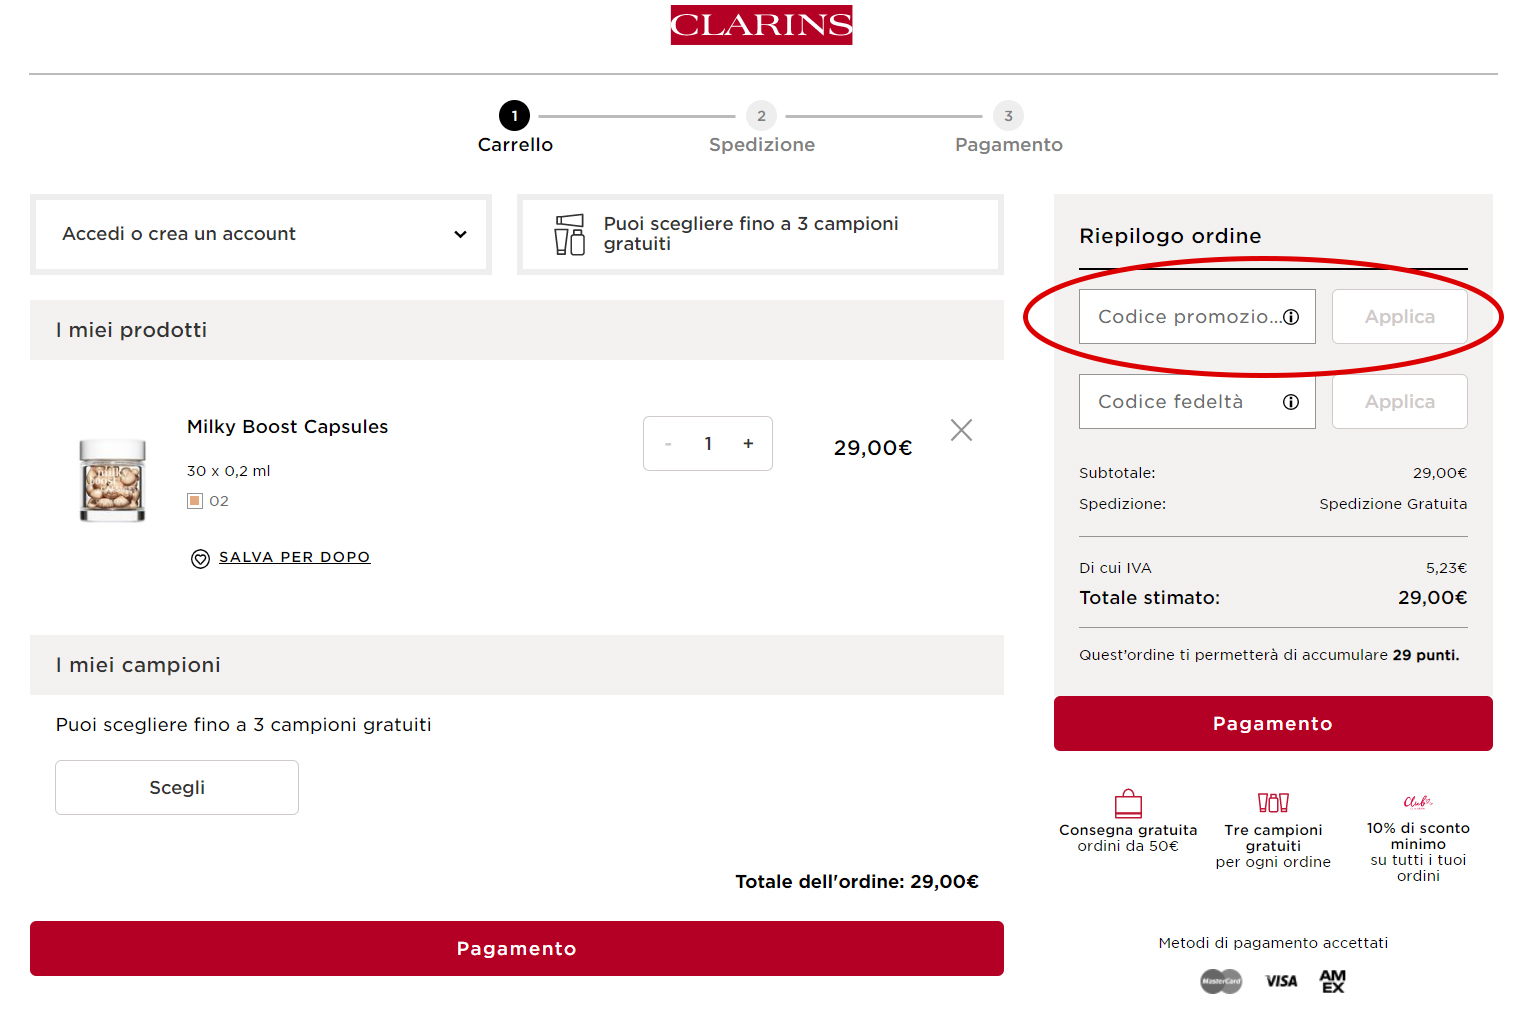Click step 1 Carrello indicator
Image resolution: width=1532 pixels, height=1030 pixels.
click(515, 115)
